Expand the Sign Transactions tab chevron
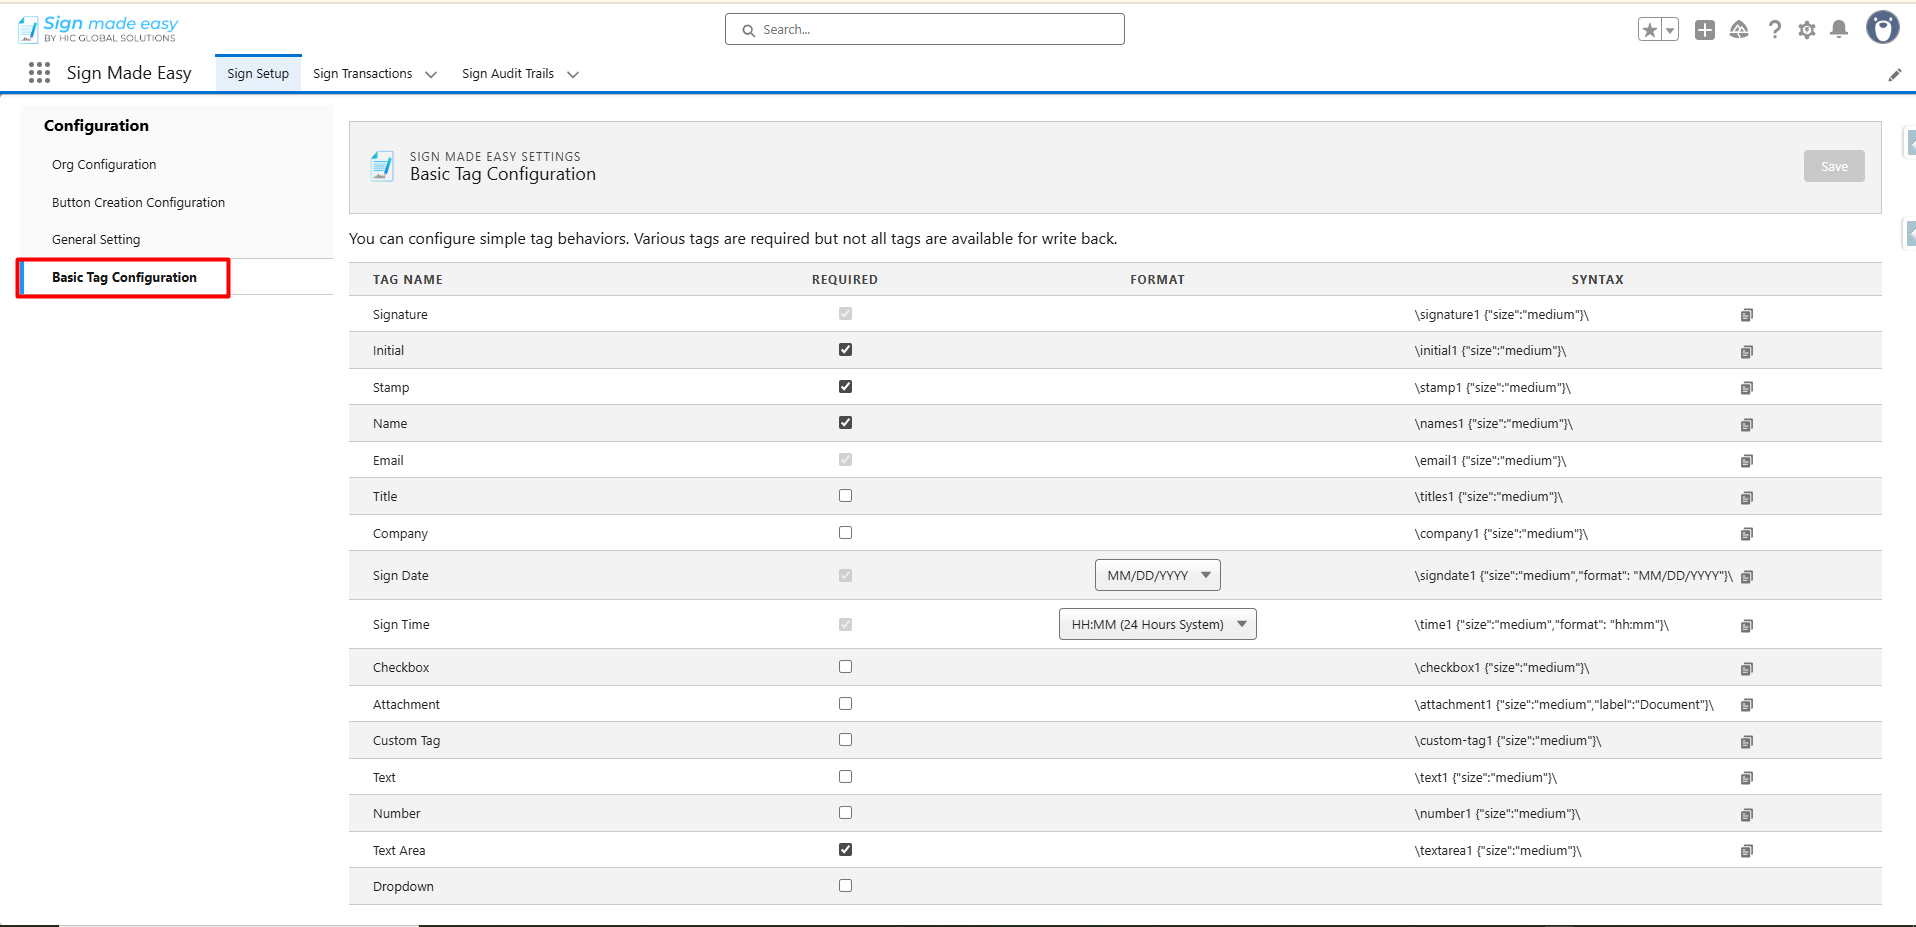The image size is (1916, 927). point(431,74)
